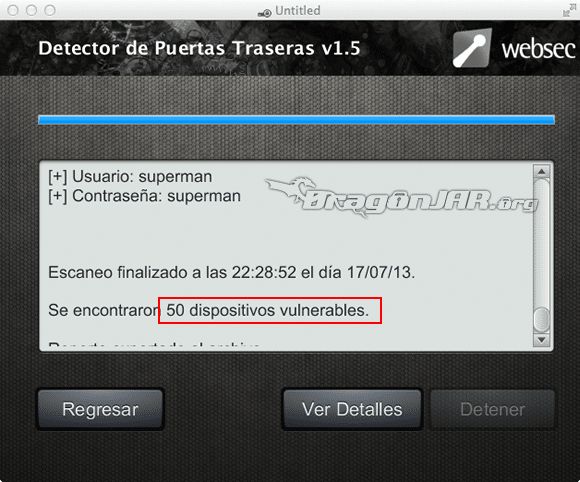This screenshot has height=482, width=580.
Task: Click the green zoom window button
Action: pos(50,10)
